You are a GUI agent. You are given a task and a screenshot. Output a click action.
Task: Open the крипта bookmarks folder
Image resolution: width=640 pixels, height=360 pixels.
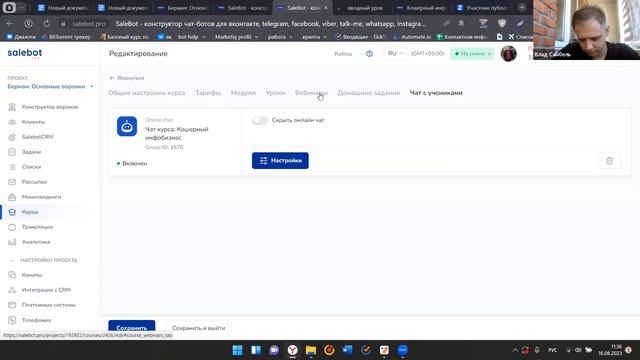coord(314,37)
